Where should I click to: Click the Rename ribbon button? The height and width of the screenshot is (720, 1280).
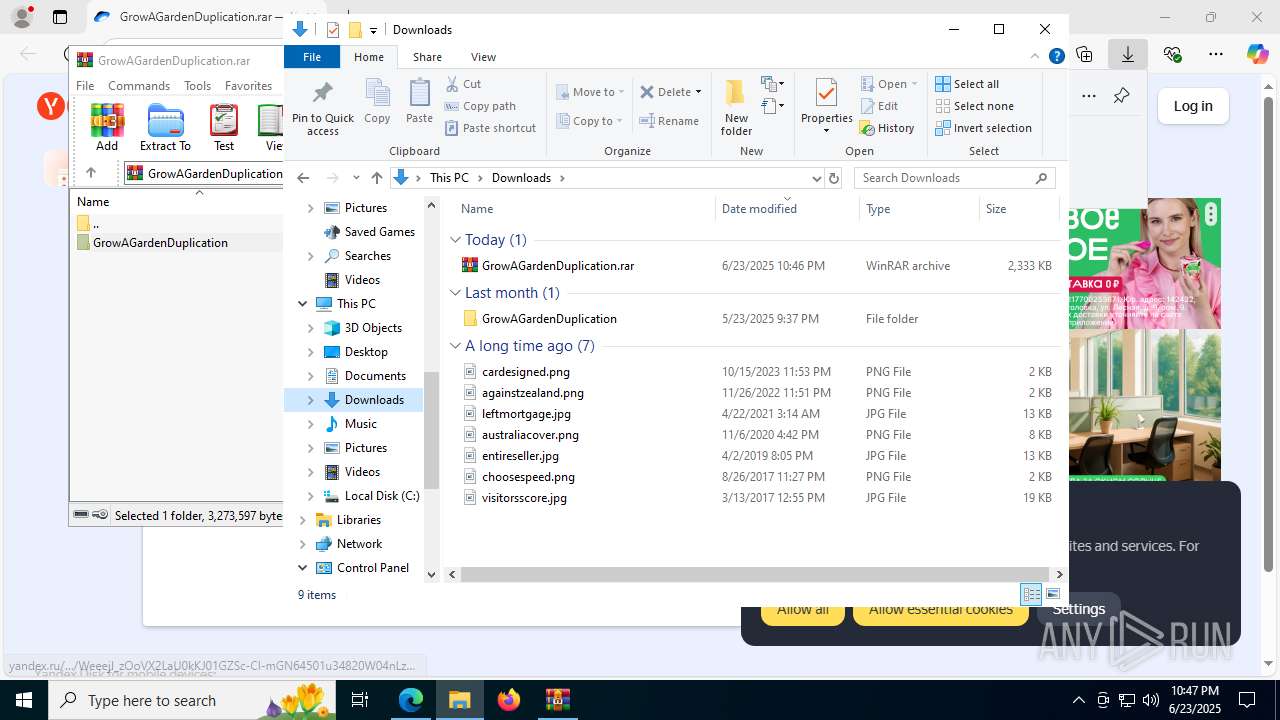coord(670,121)
